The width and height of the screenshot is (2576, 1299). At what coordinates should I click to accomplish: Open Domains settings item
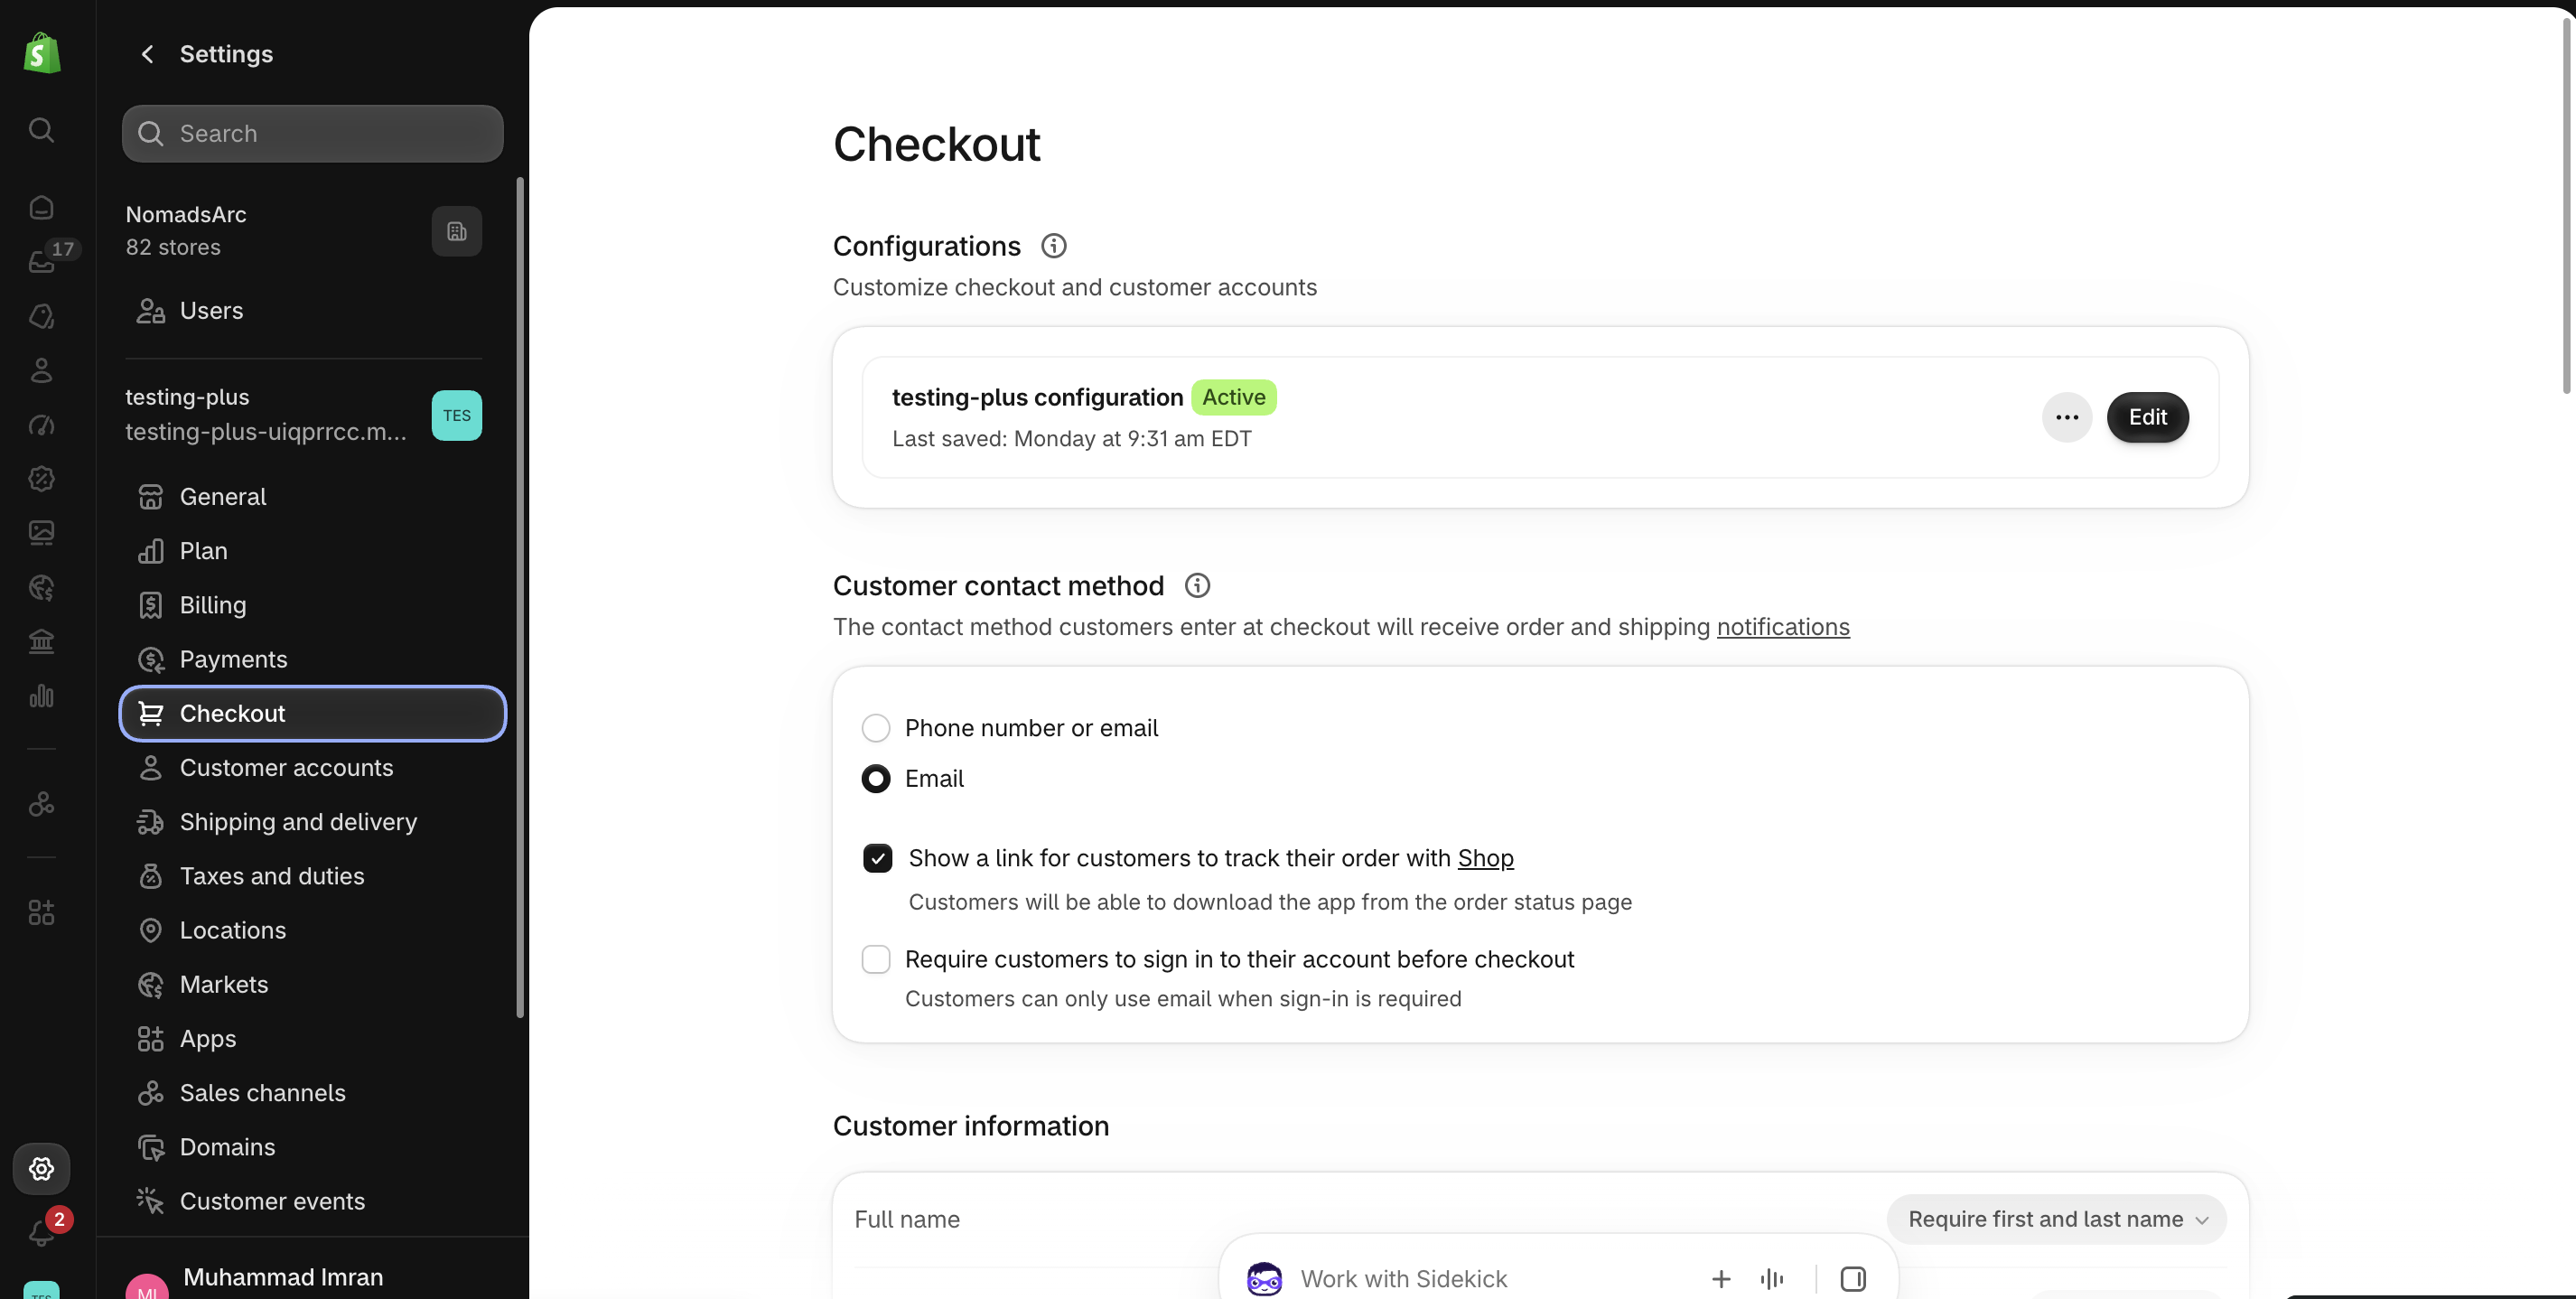[x=312, y=1147]
